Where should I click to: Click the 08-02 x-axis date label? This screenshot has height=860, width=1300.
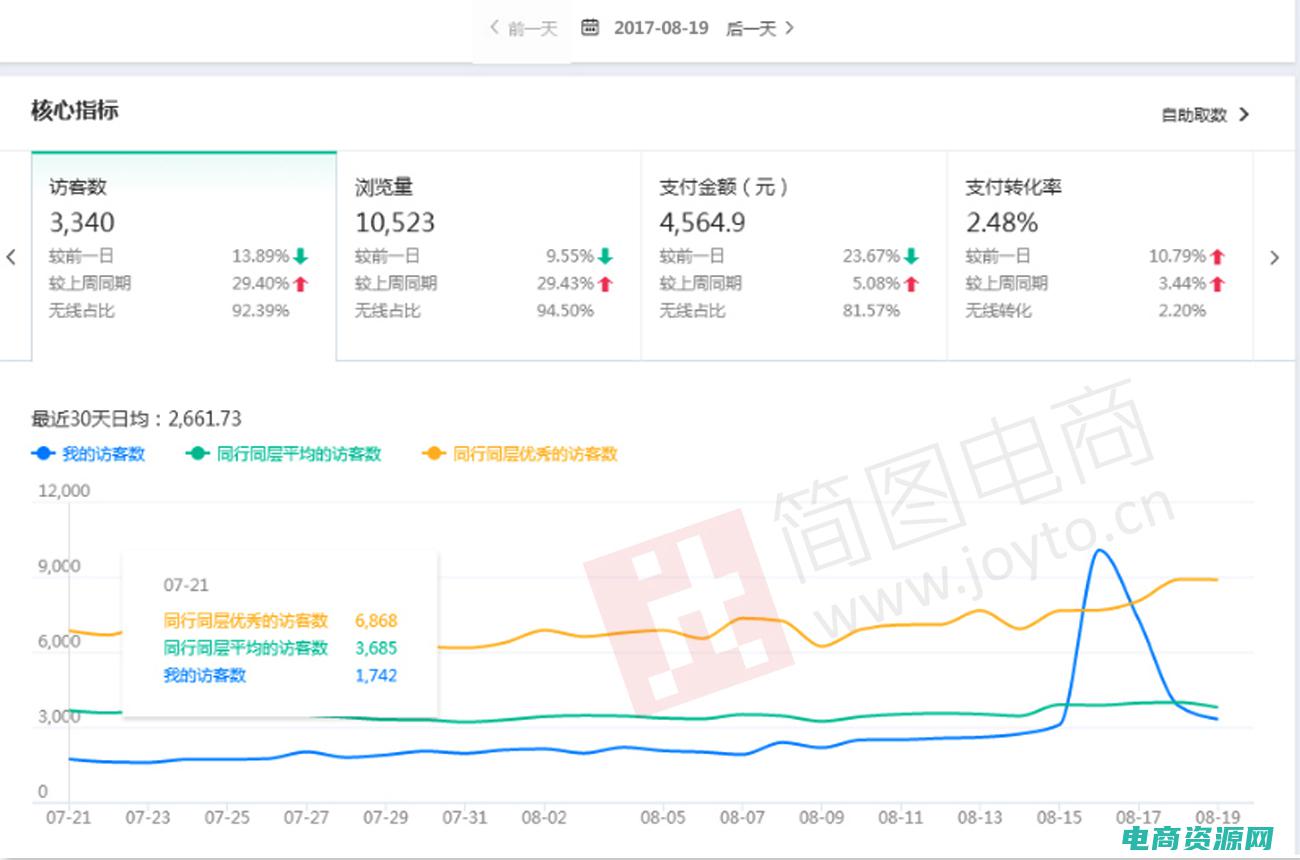(543, 817)
